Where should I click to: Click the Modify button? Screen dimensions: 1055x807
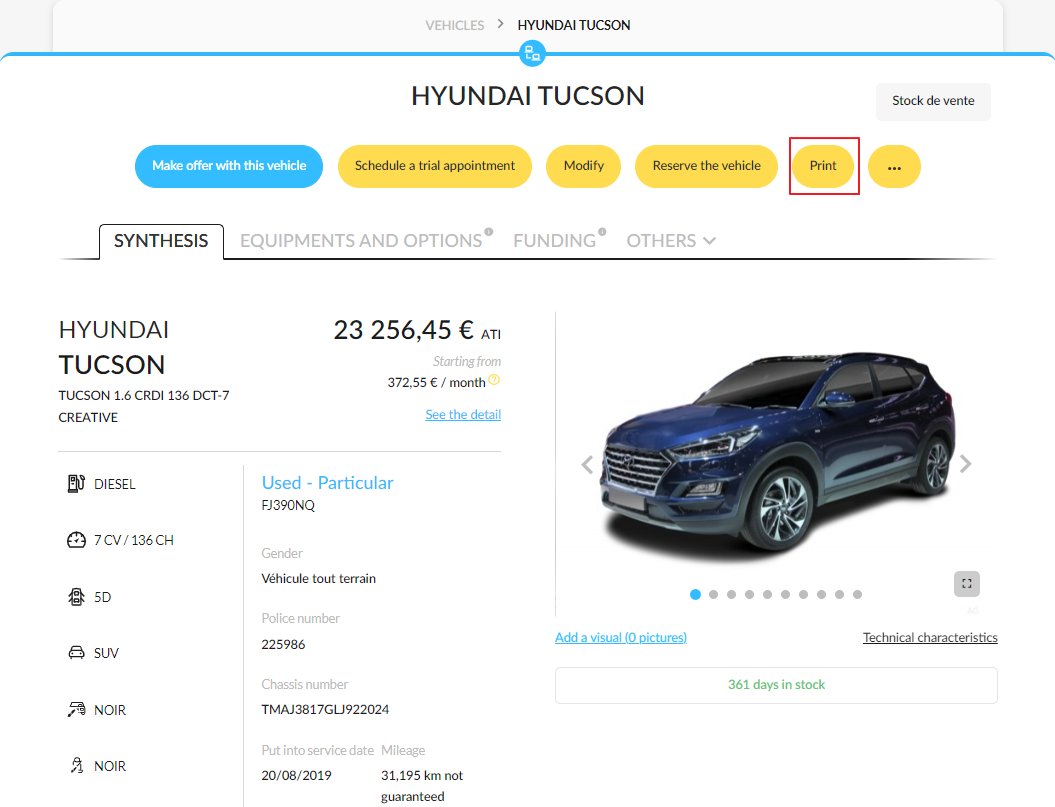583,166
